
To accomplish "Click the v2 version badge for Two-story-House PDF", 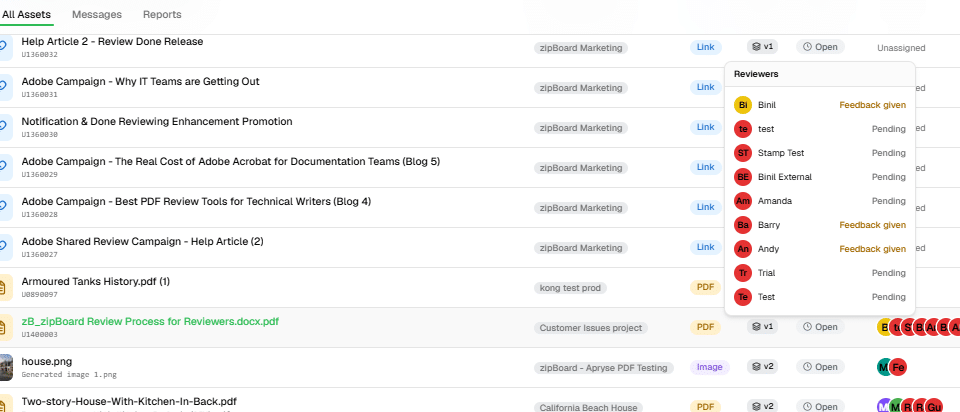I will pos(762,406).
